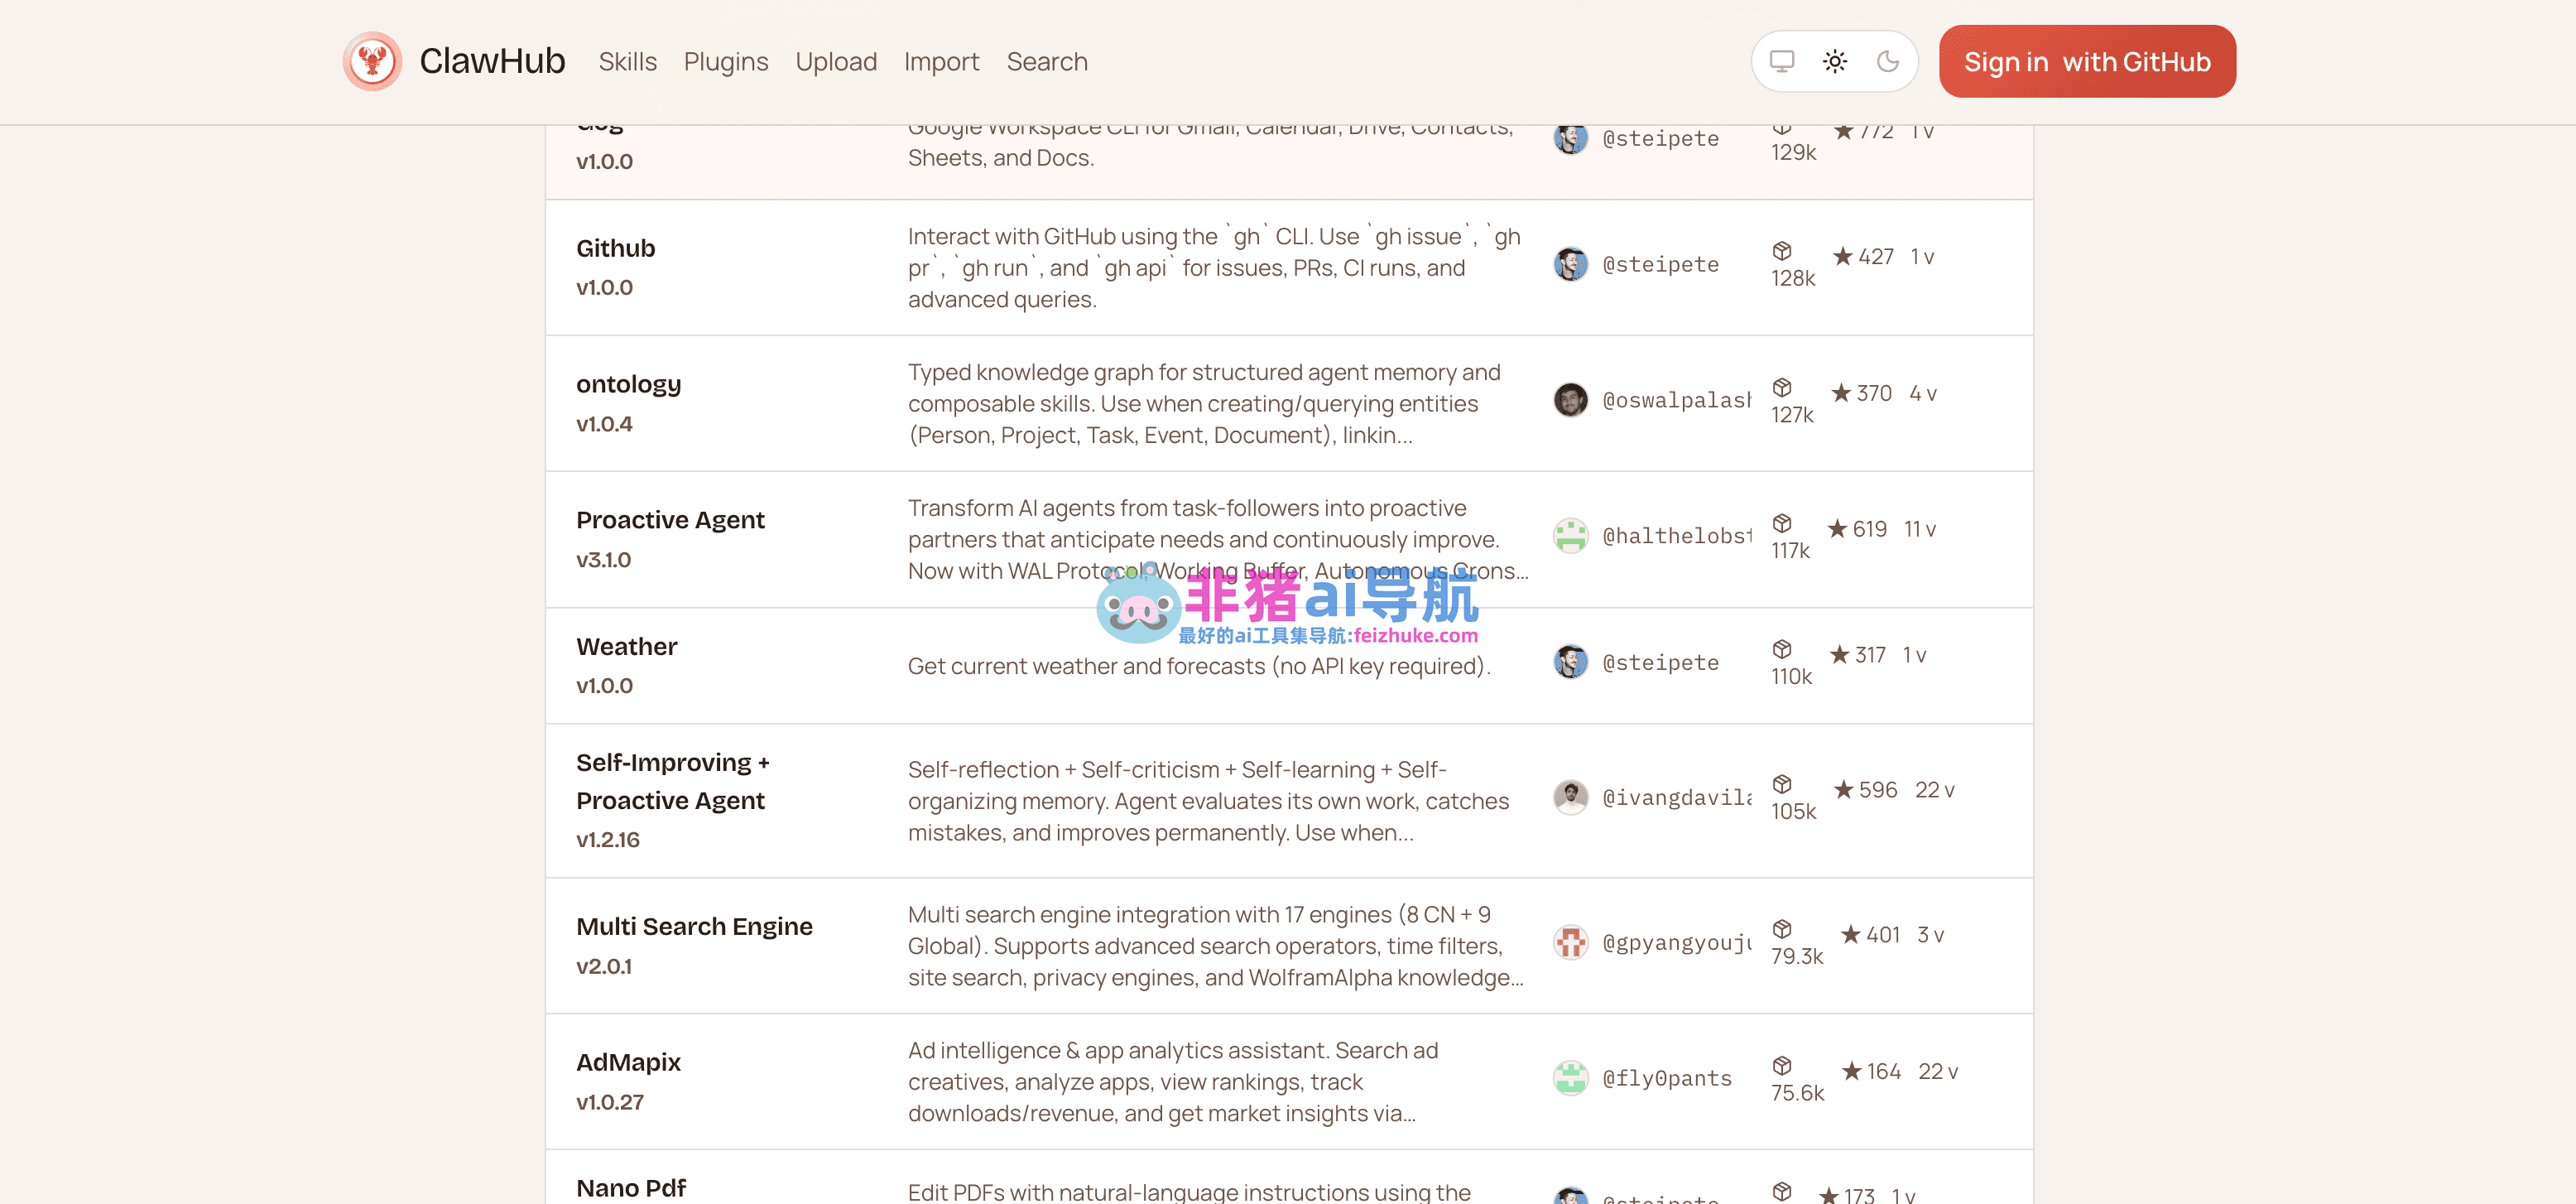
Task: Click download package icon in ontology row
Action: [x=1781, y=388]
